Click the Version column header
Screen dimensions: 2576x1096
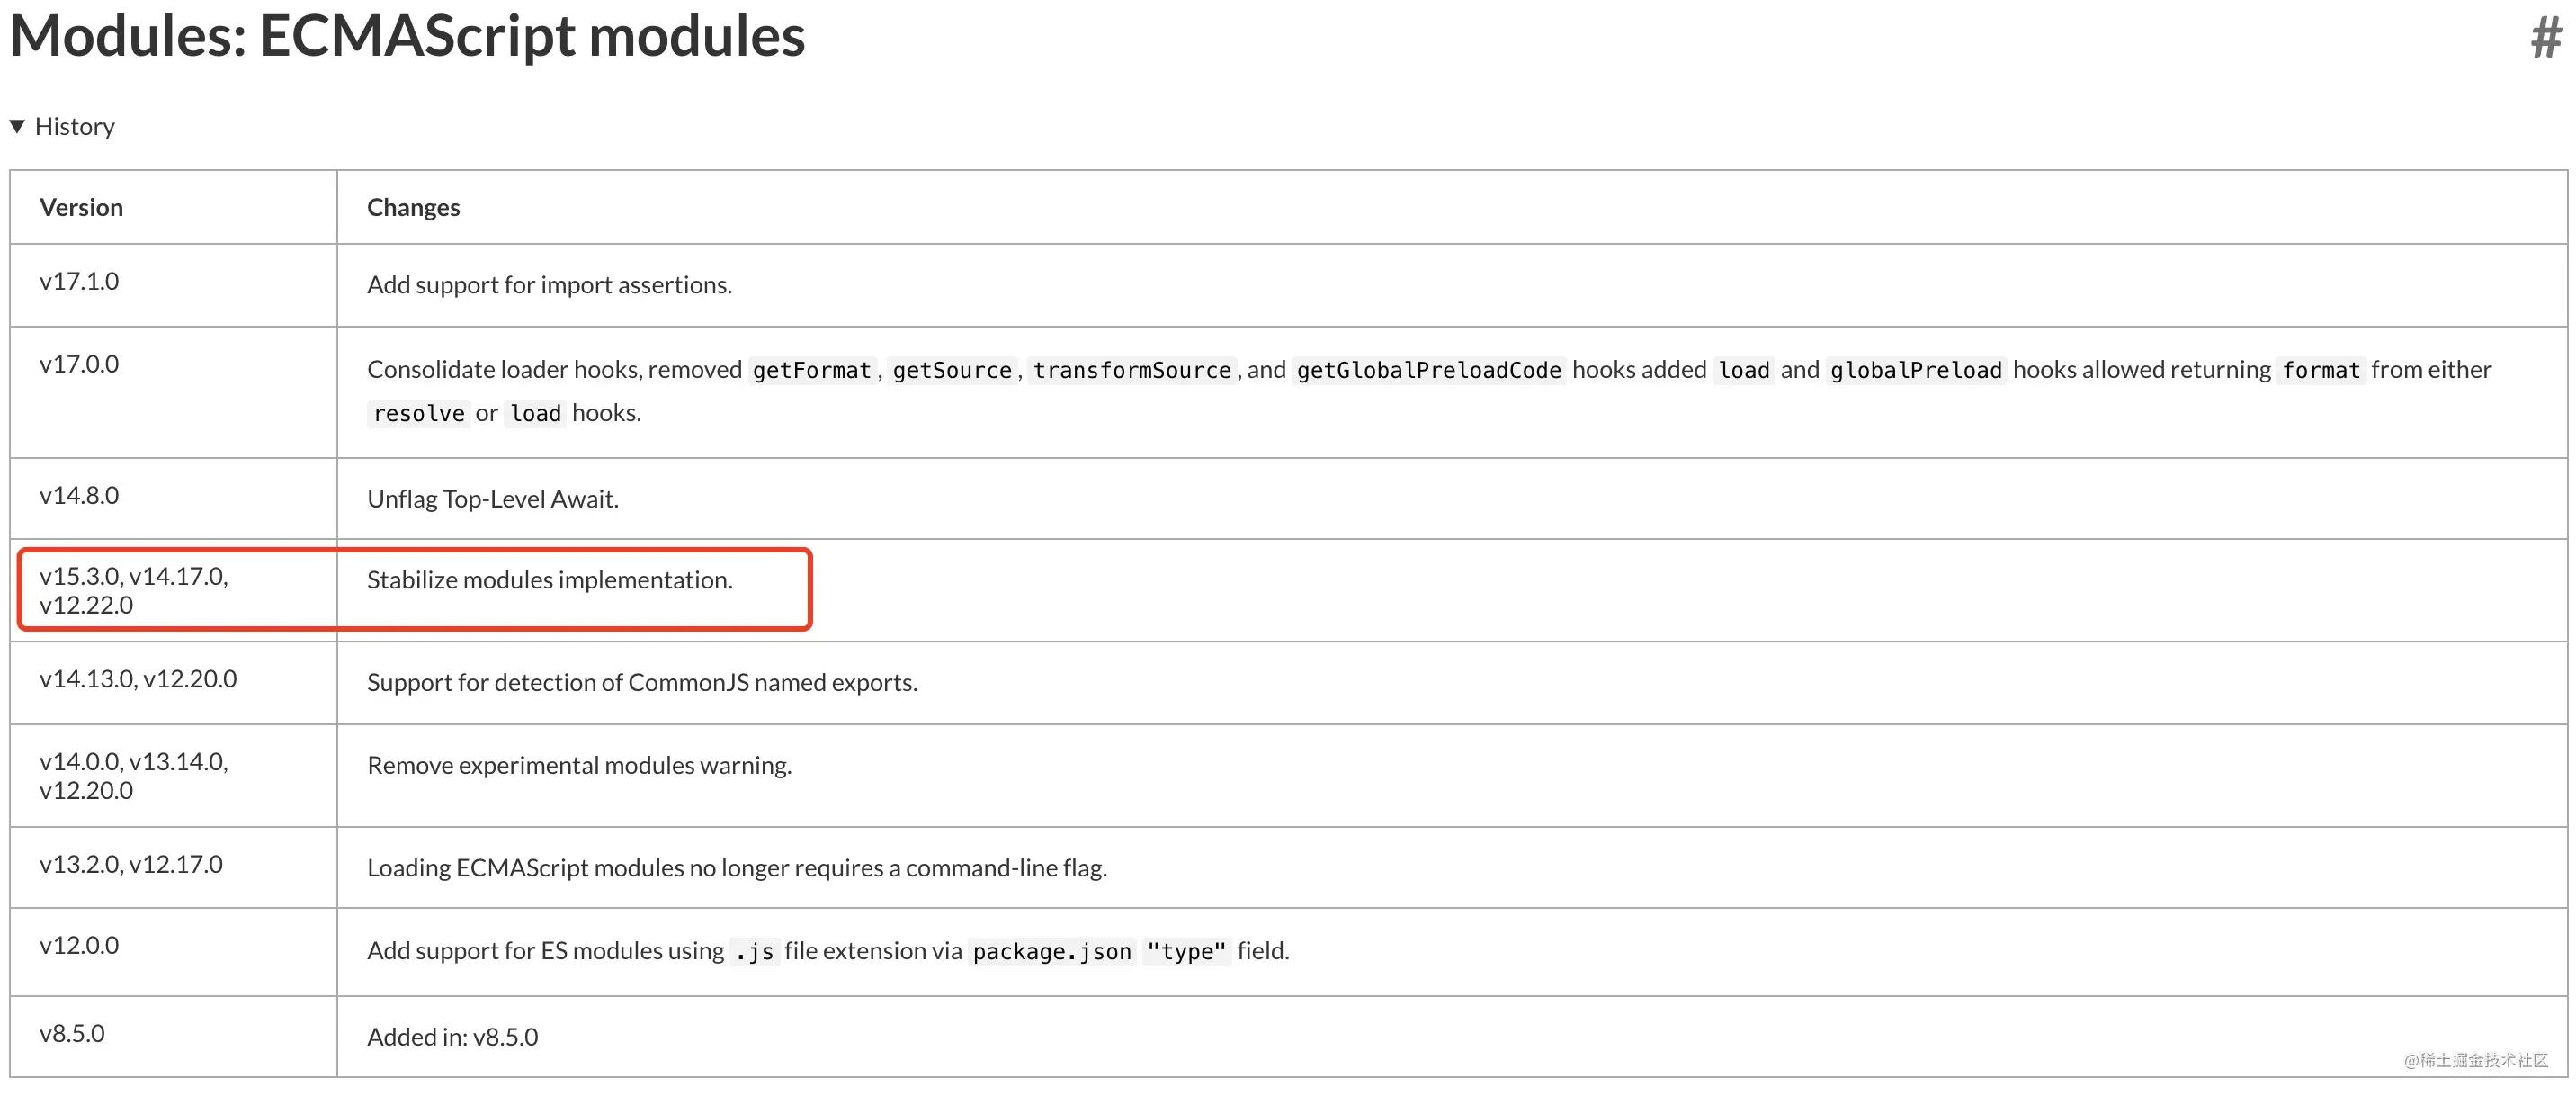point(81,207)
